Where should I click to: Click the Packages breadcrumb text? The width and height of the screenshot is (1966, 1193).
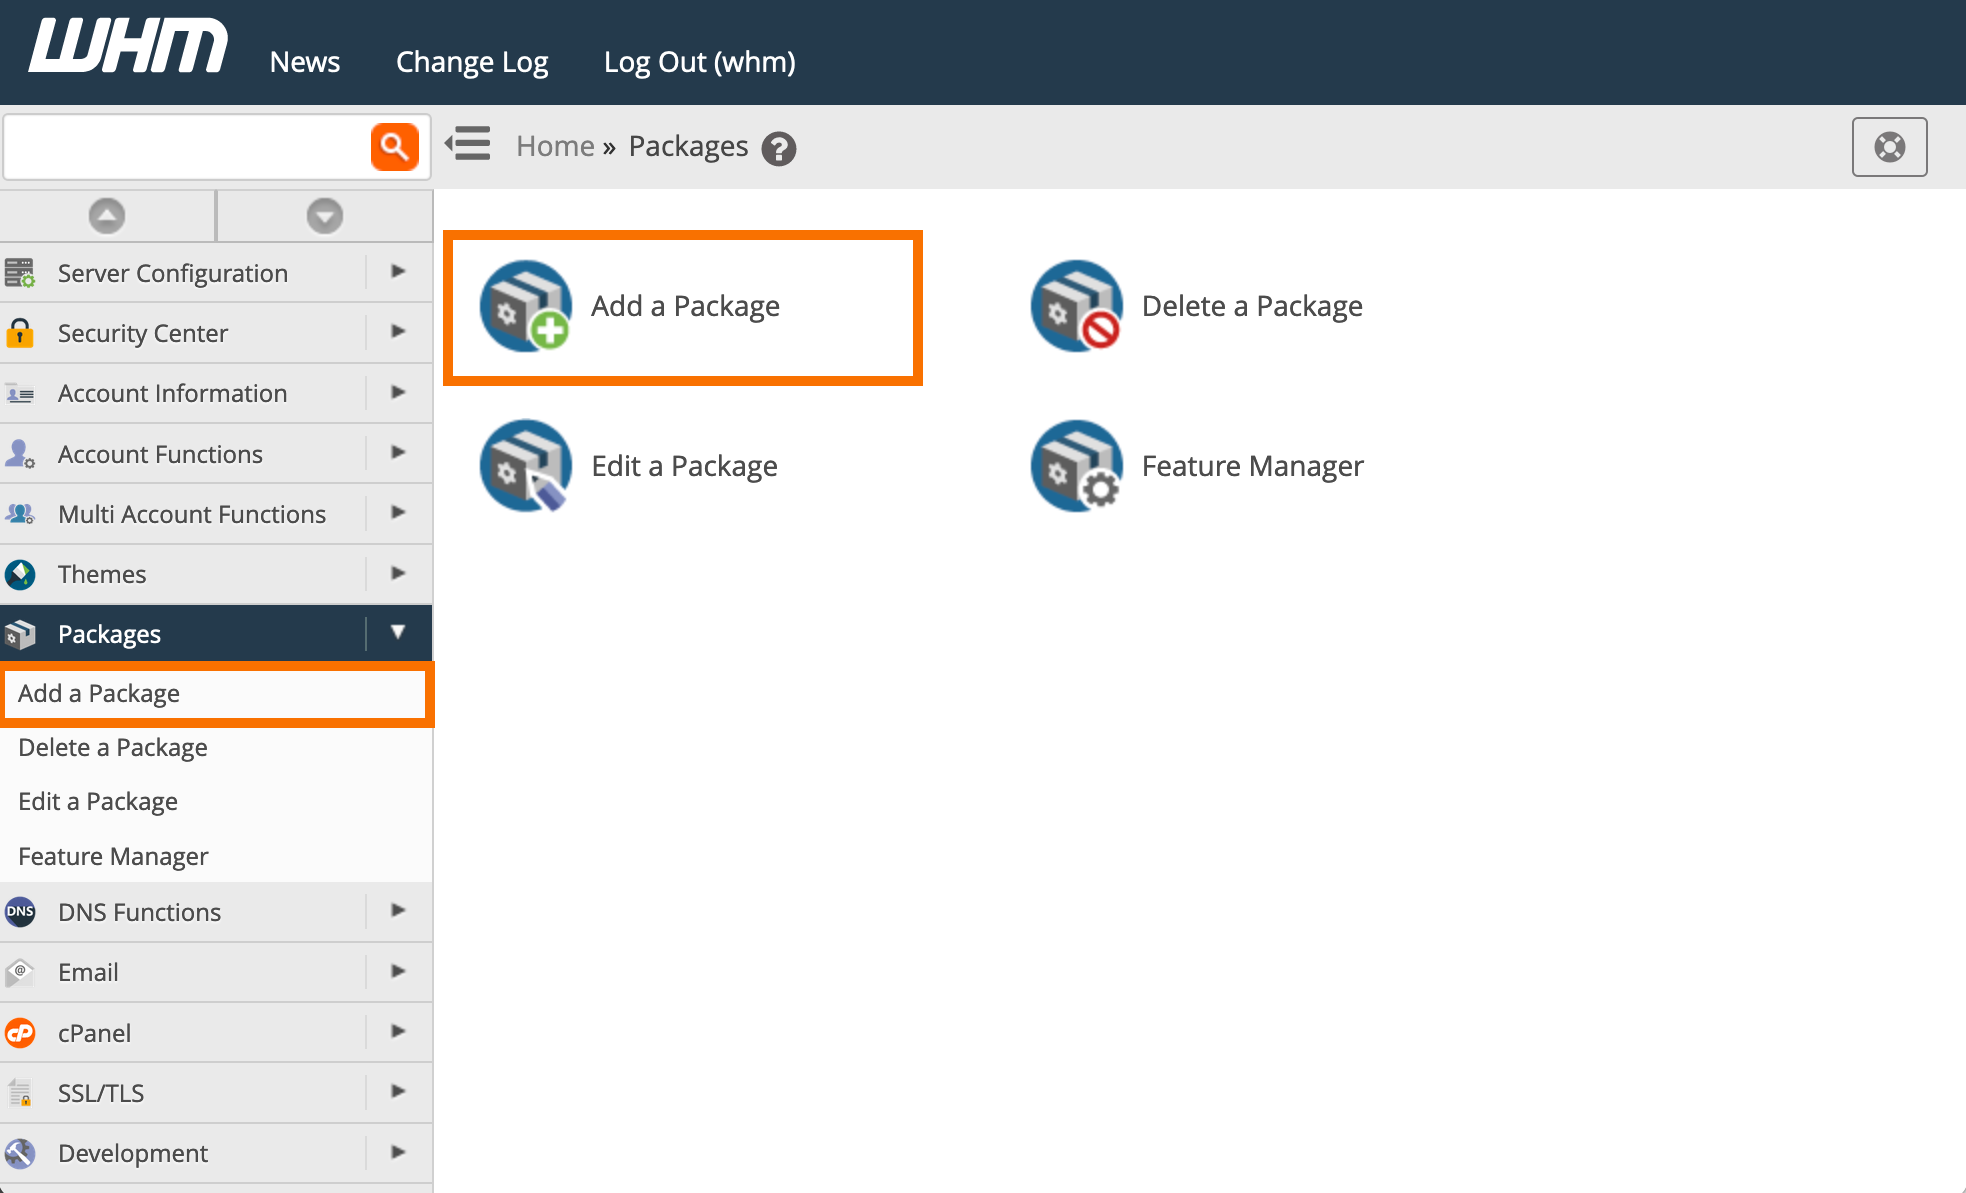click(x=688, y=146)
